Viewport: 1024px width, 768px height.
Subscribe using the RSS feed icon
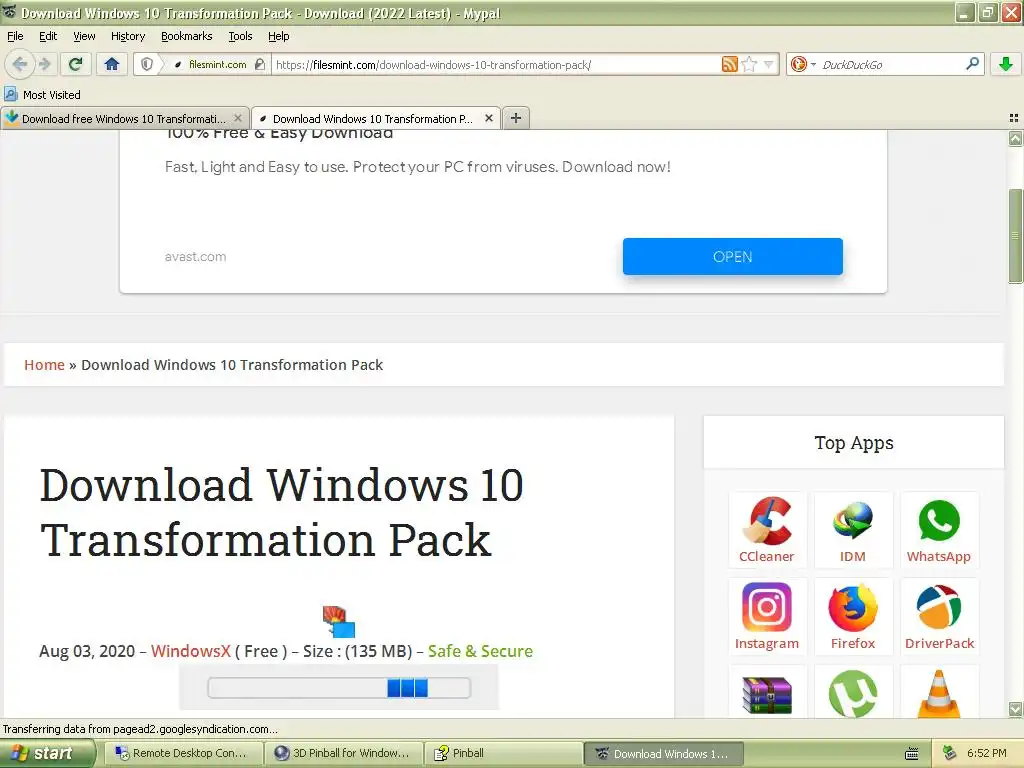729,64
